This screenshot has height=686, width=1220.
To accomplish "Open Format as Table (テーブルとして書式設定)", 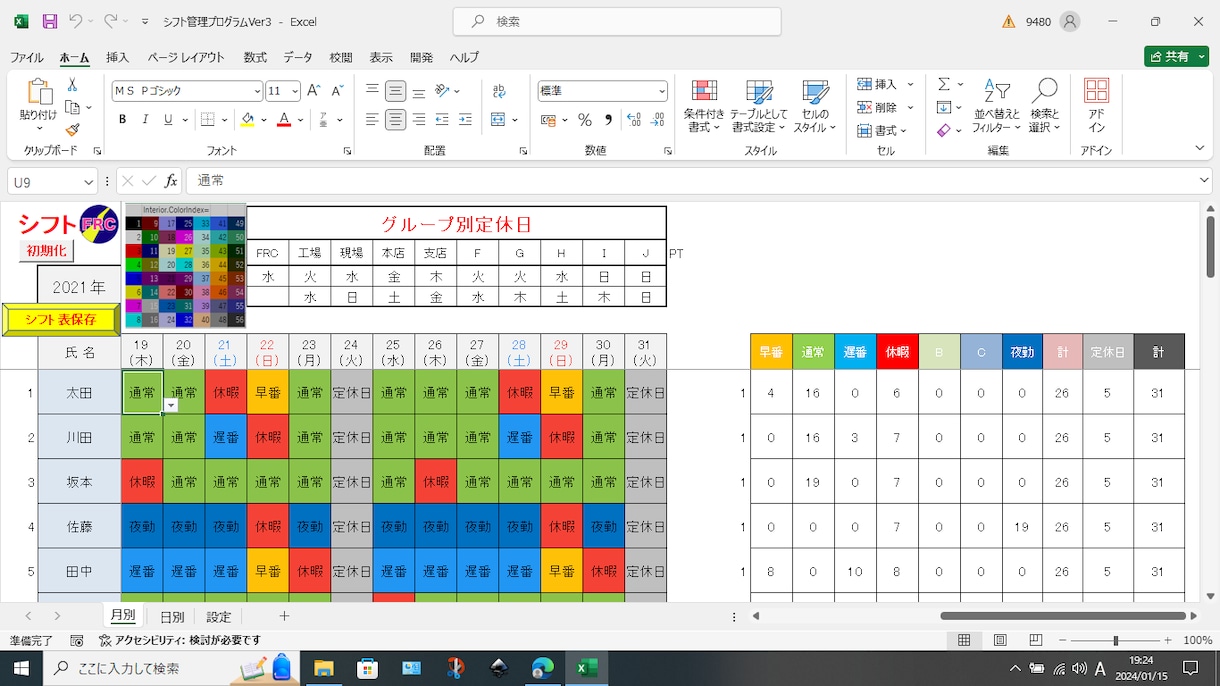I will tap(759, 108).
